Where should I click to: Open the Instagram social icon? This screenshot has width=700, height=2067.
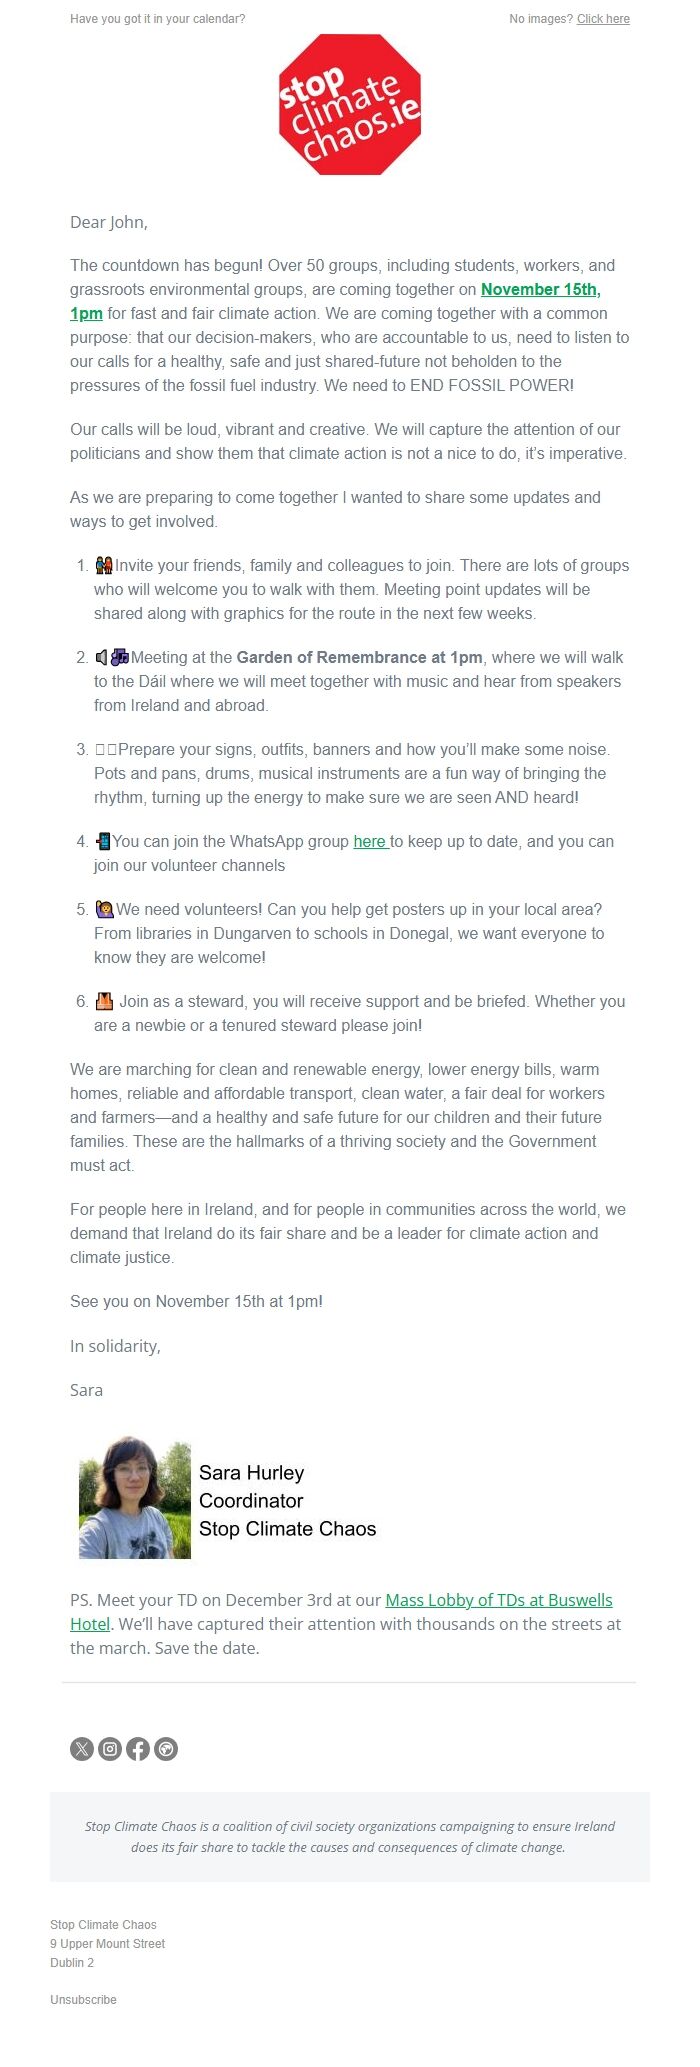click(x=110, y=1749)
